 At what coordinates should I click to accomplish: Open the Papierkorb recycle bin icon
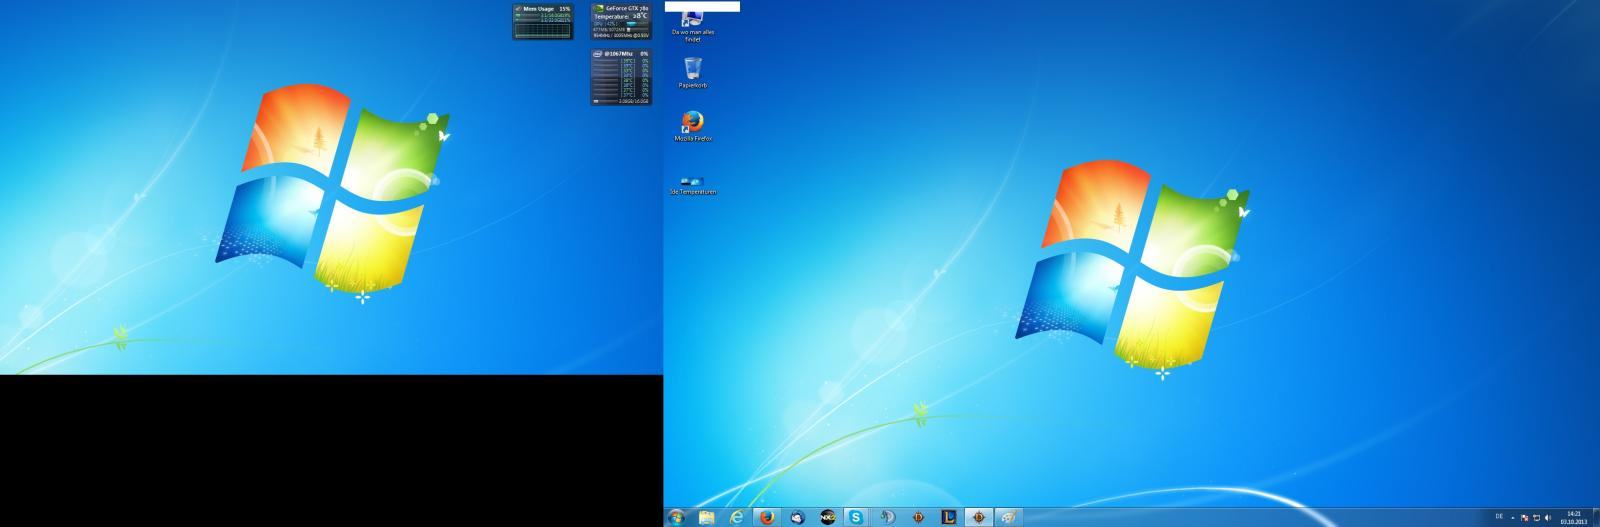pyautogui.click(x=693, y=73)
